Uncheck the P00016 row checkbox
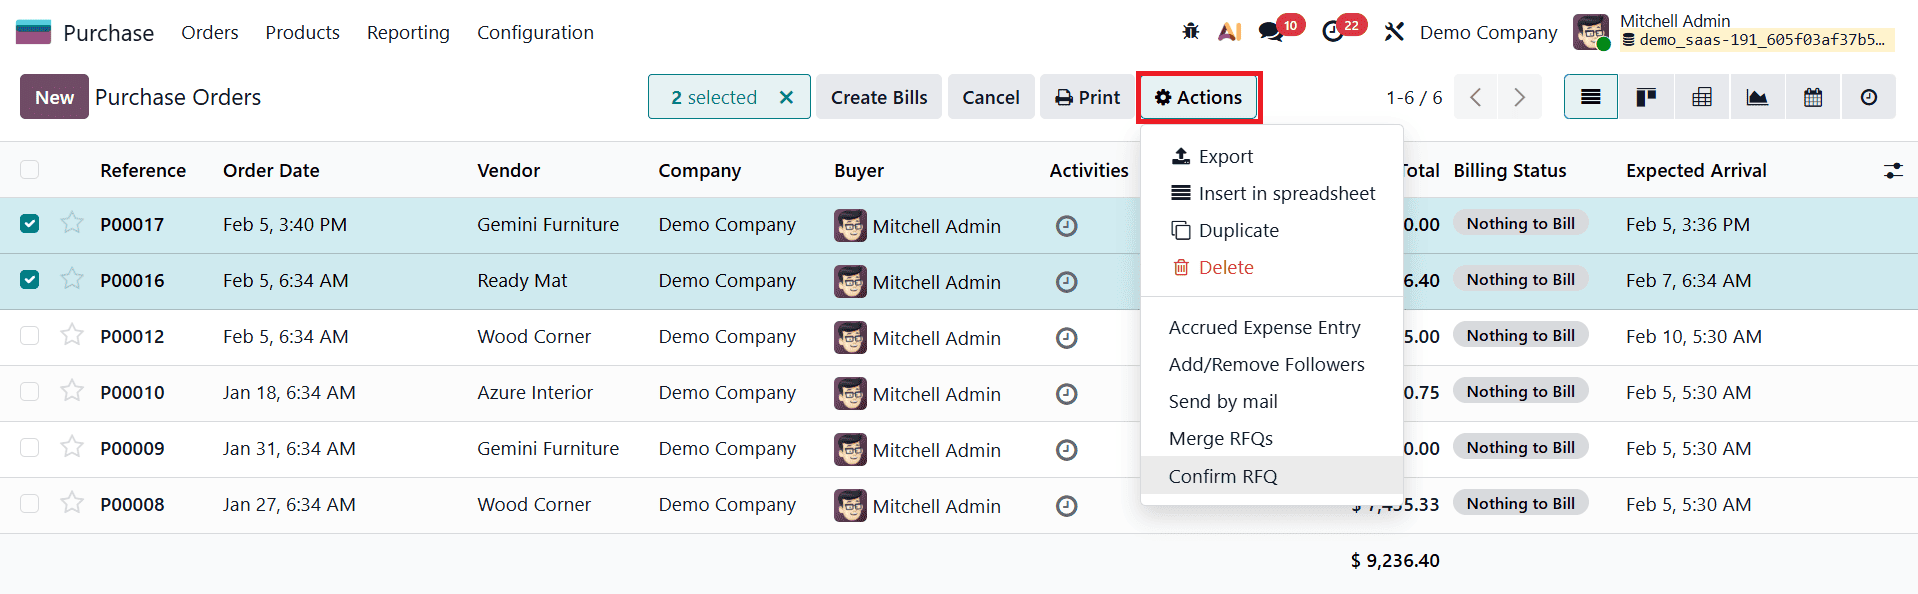The width and height of the screenshot is (1918, 594). (30, 280)
